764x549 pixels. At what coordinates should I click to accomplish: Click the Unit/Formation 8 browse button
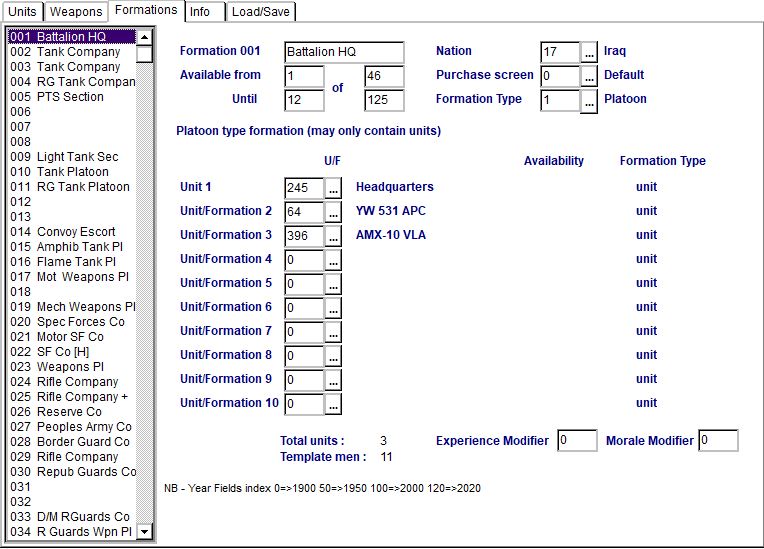point(333,356)
